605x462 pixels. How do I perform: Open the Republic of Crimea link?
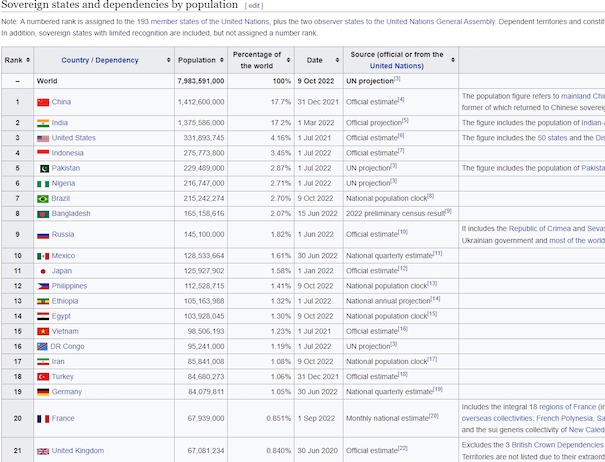(x=539, y=228)
